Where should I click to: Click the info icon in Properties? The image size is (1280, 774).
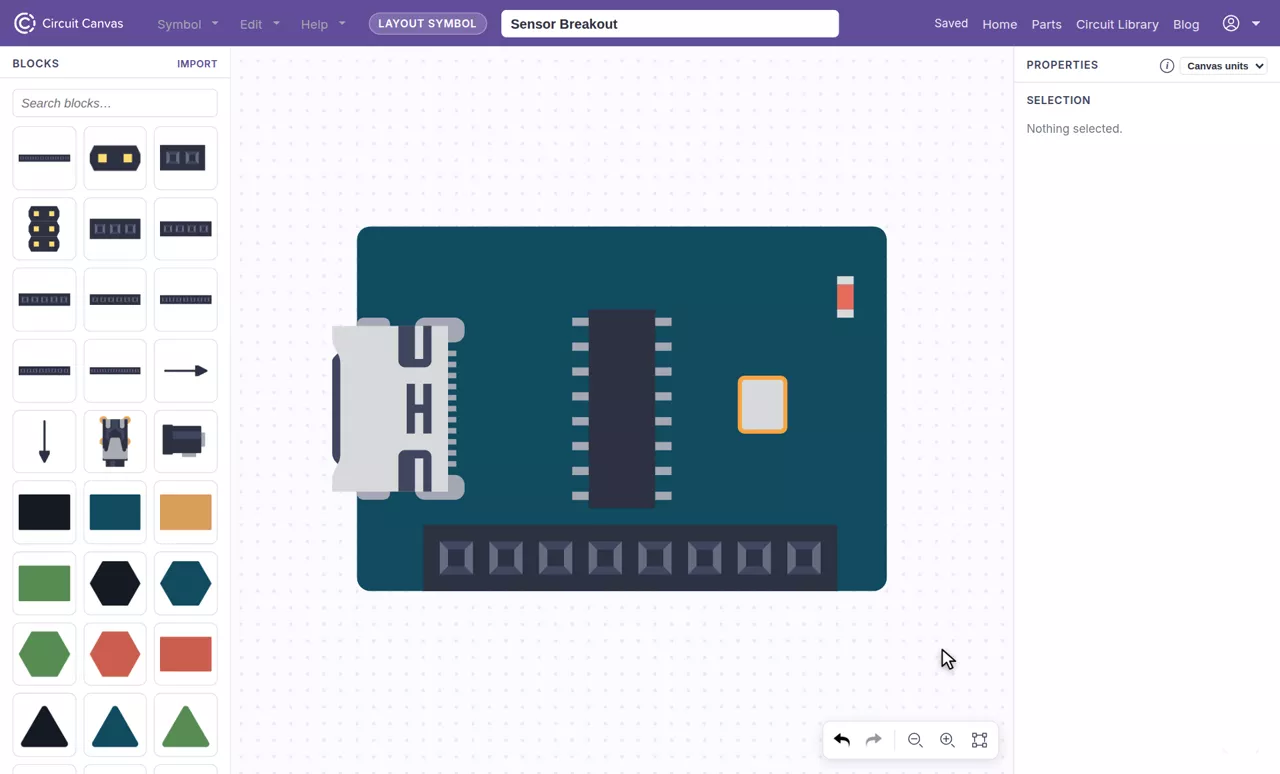click(x=1167, y=66)
